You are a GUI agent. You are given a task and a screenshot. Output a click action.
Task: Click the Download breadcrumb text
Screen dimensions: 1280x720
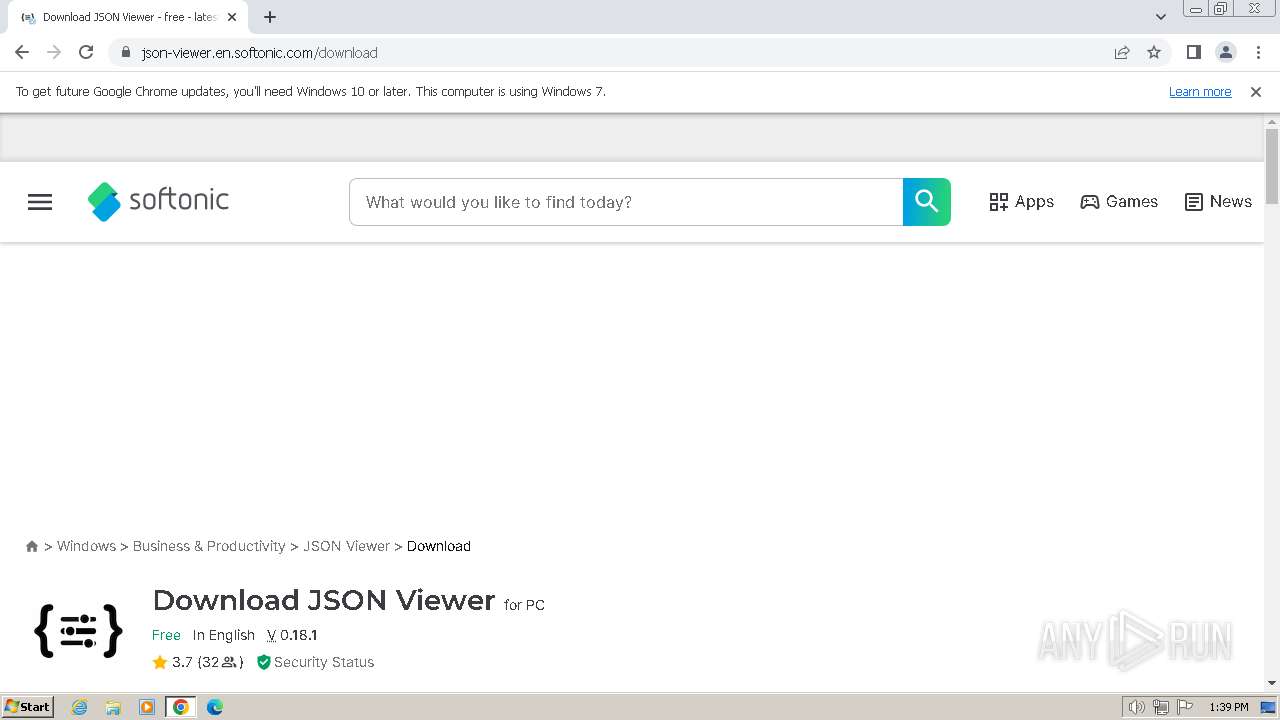tap(438, 546)
